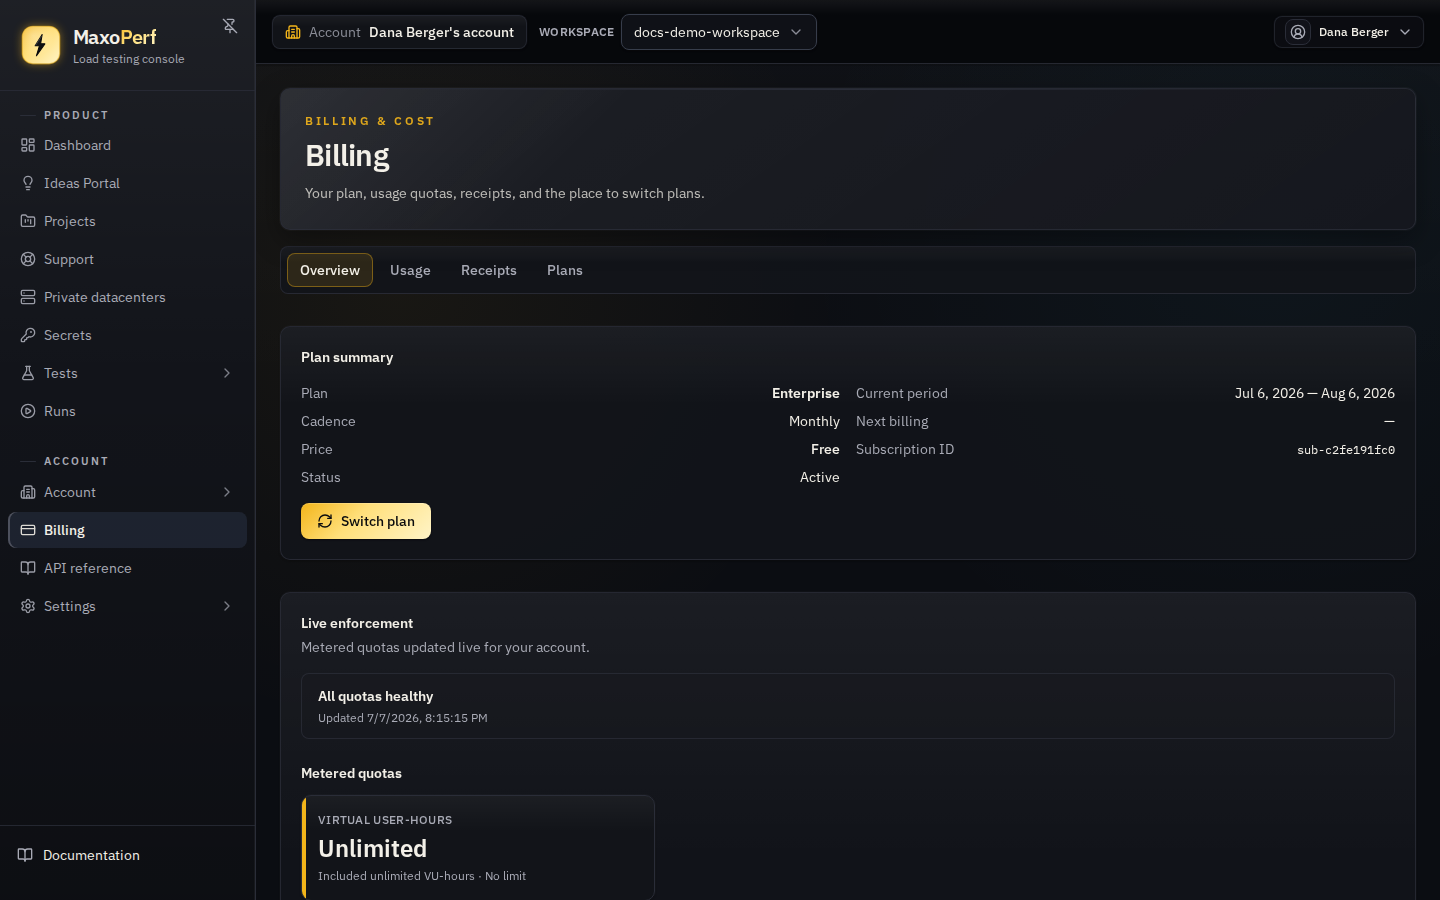1440x900 pixels.
Task: Click the Account building icon in sidebar
Action: [x=28, y=492]
